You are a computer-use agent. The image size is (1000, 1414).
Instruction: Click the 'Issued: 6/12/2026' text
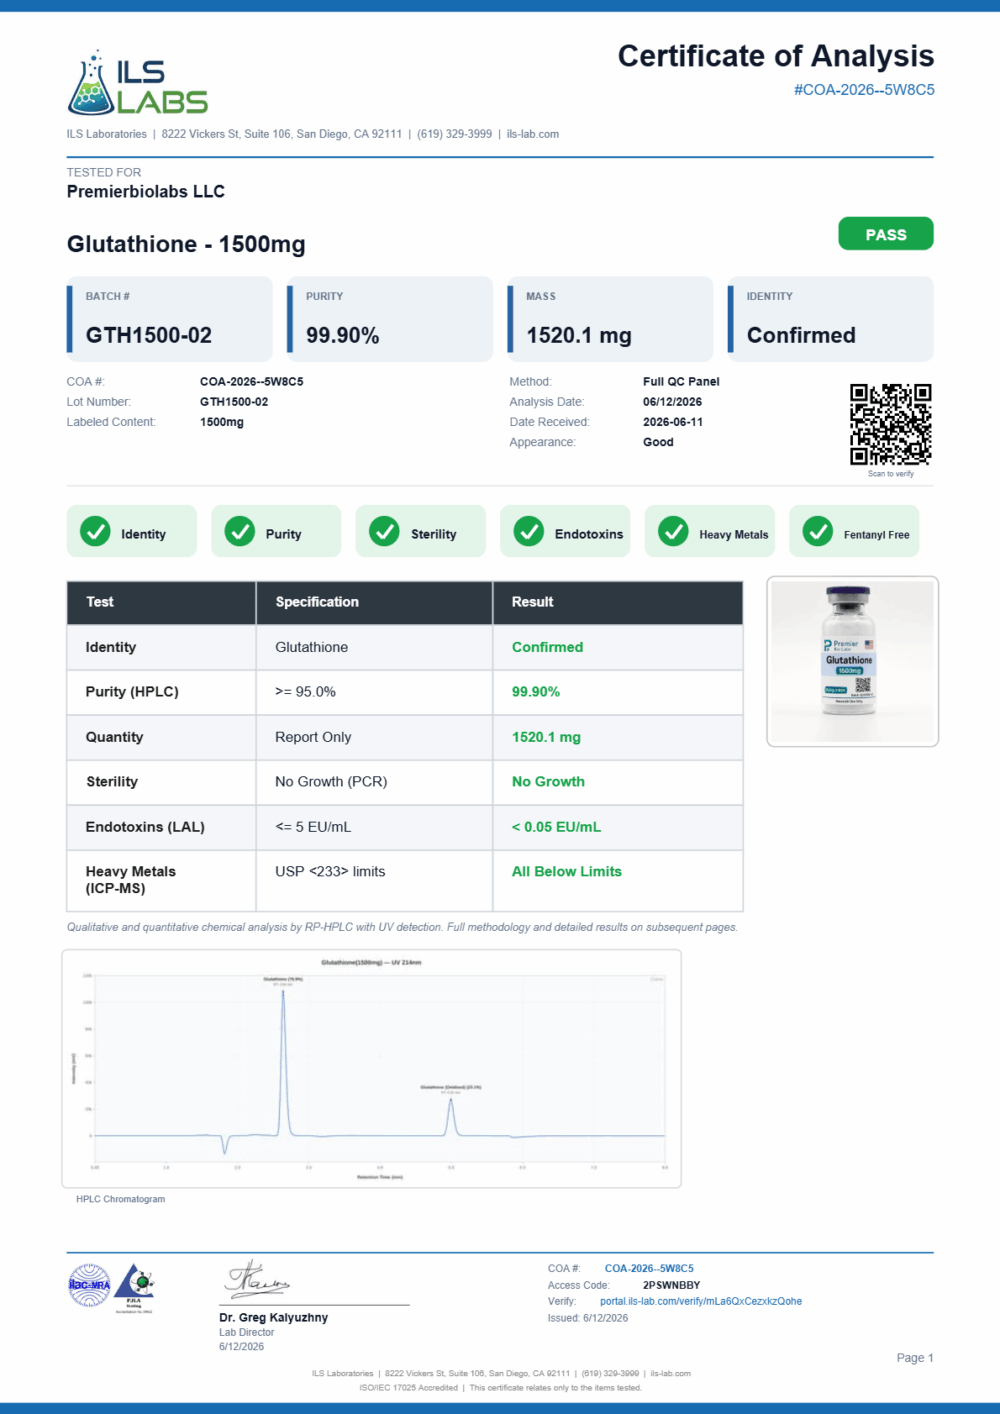pyautogui.click(x=588, y=1318)
